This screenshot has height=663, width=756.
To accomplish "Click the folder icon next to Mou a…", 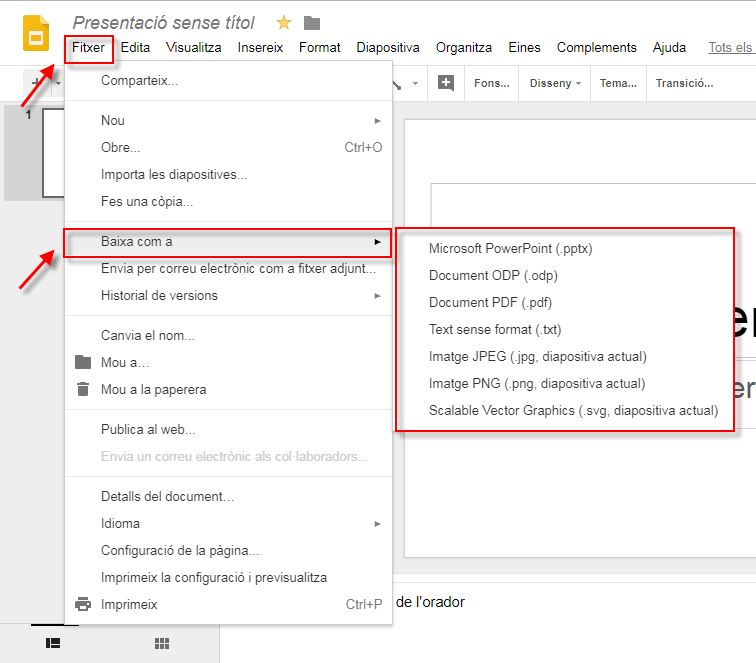I will tap(83, 362).
